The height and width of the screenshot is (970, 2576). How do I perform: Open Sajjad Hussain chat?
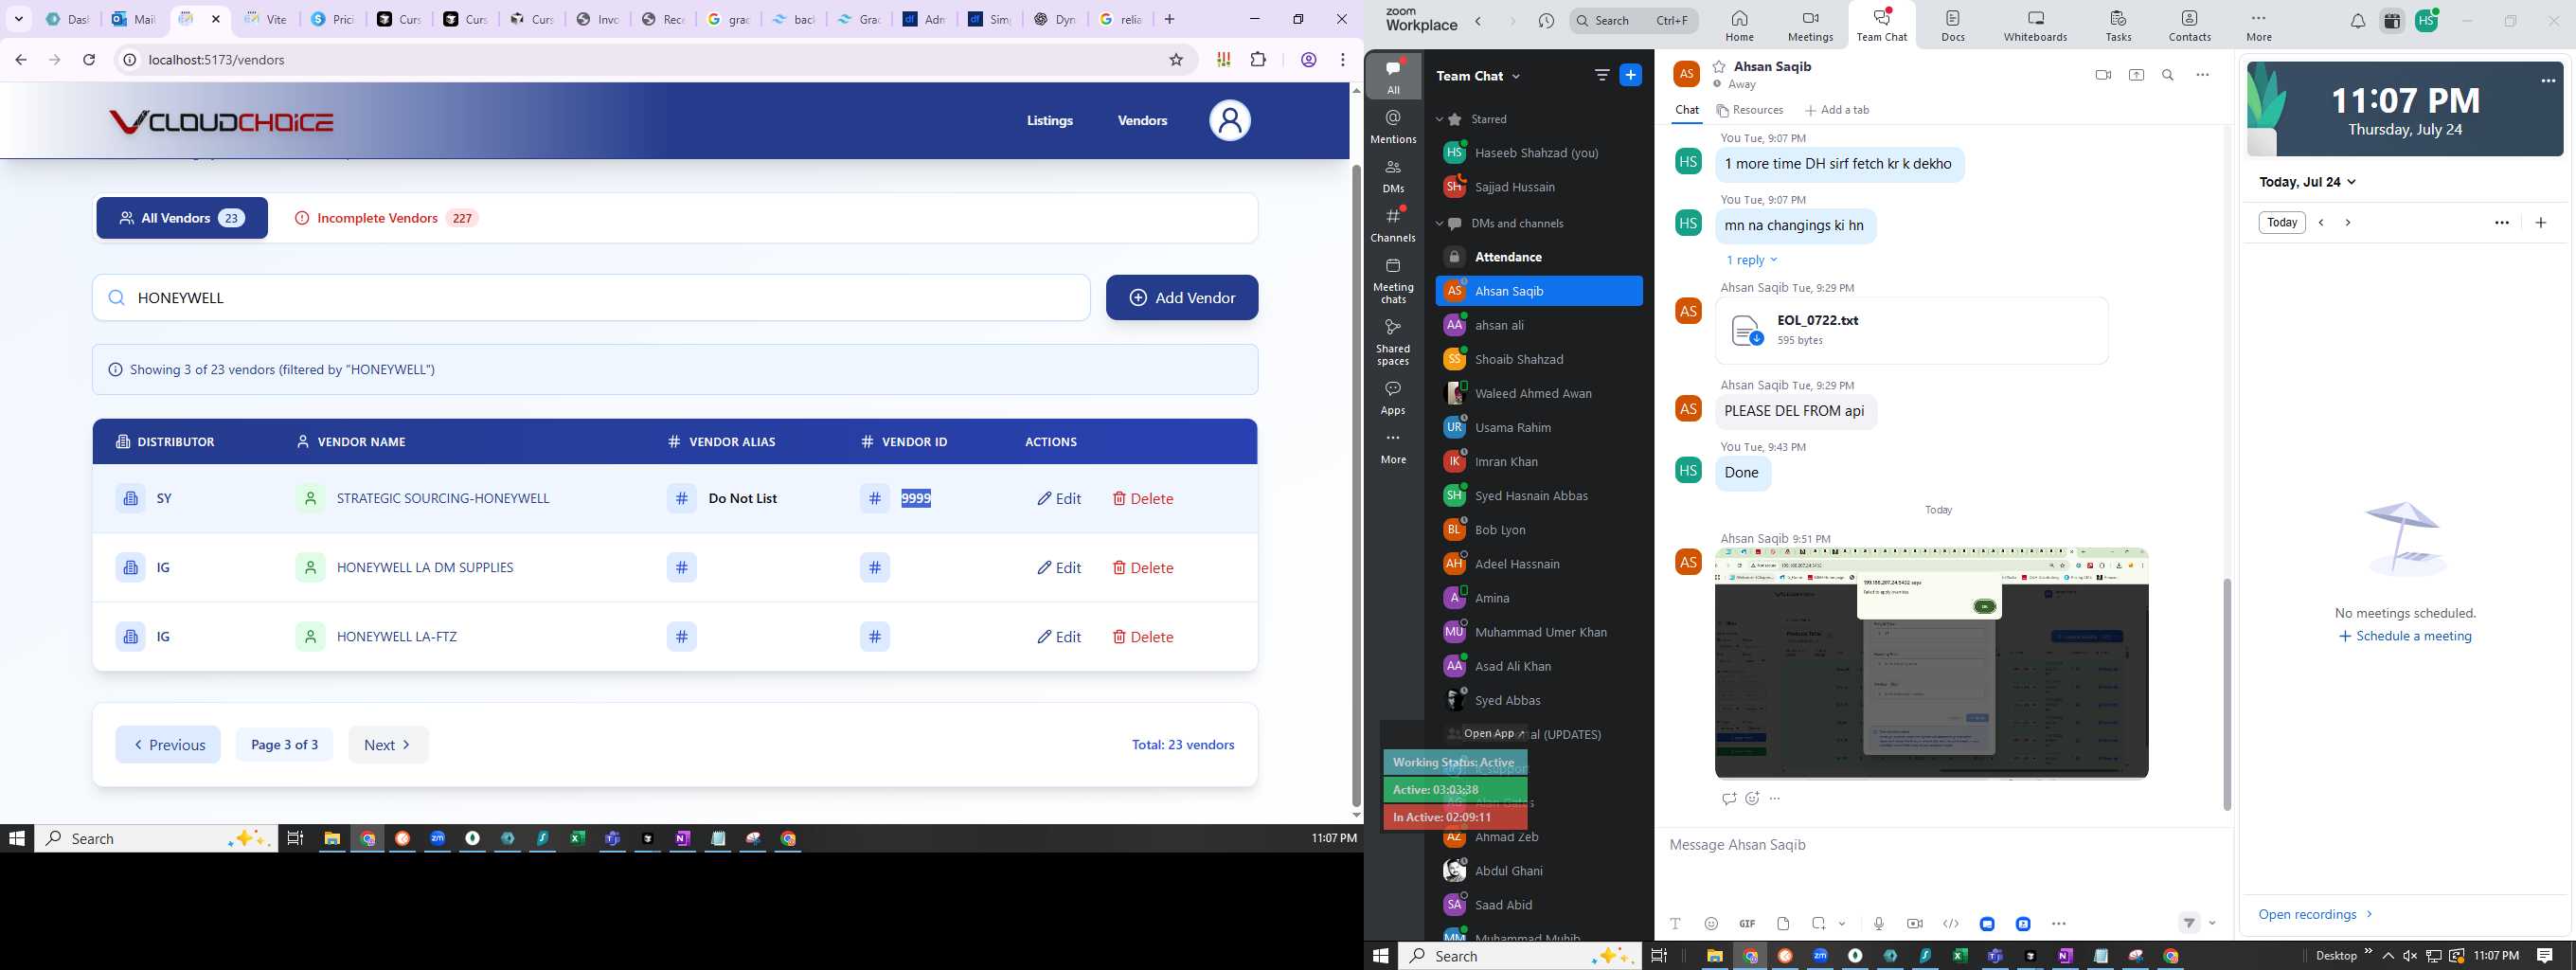(1514, 187)
